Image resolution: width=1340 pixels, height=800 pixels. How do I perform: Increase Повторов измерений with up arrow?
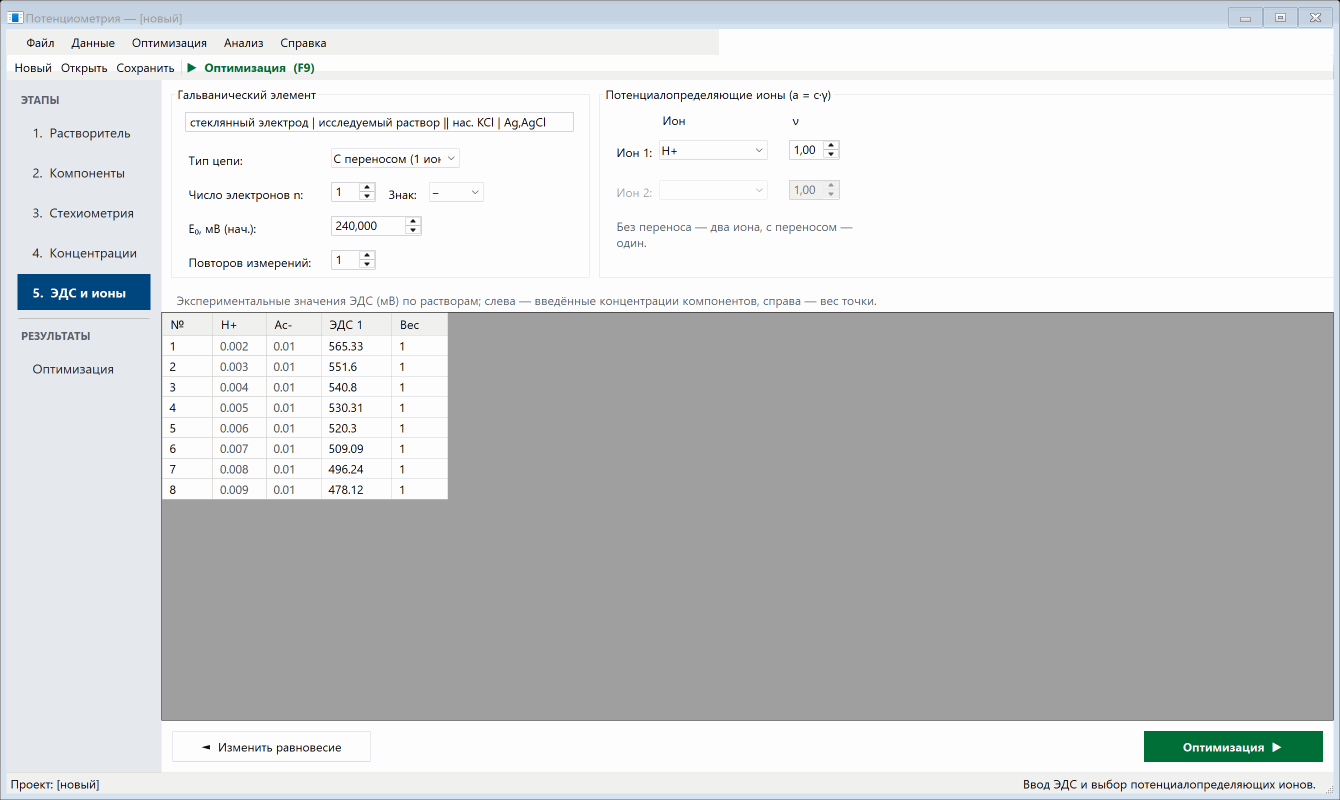tap(367, 255)
